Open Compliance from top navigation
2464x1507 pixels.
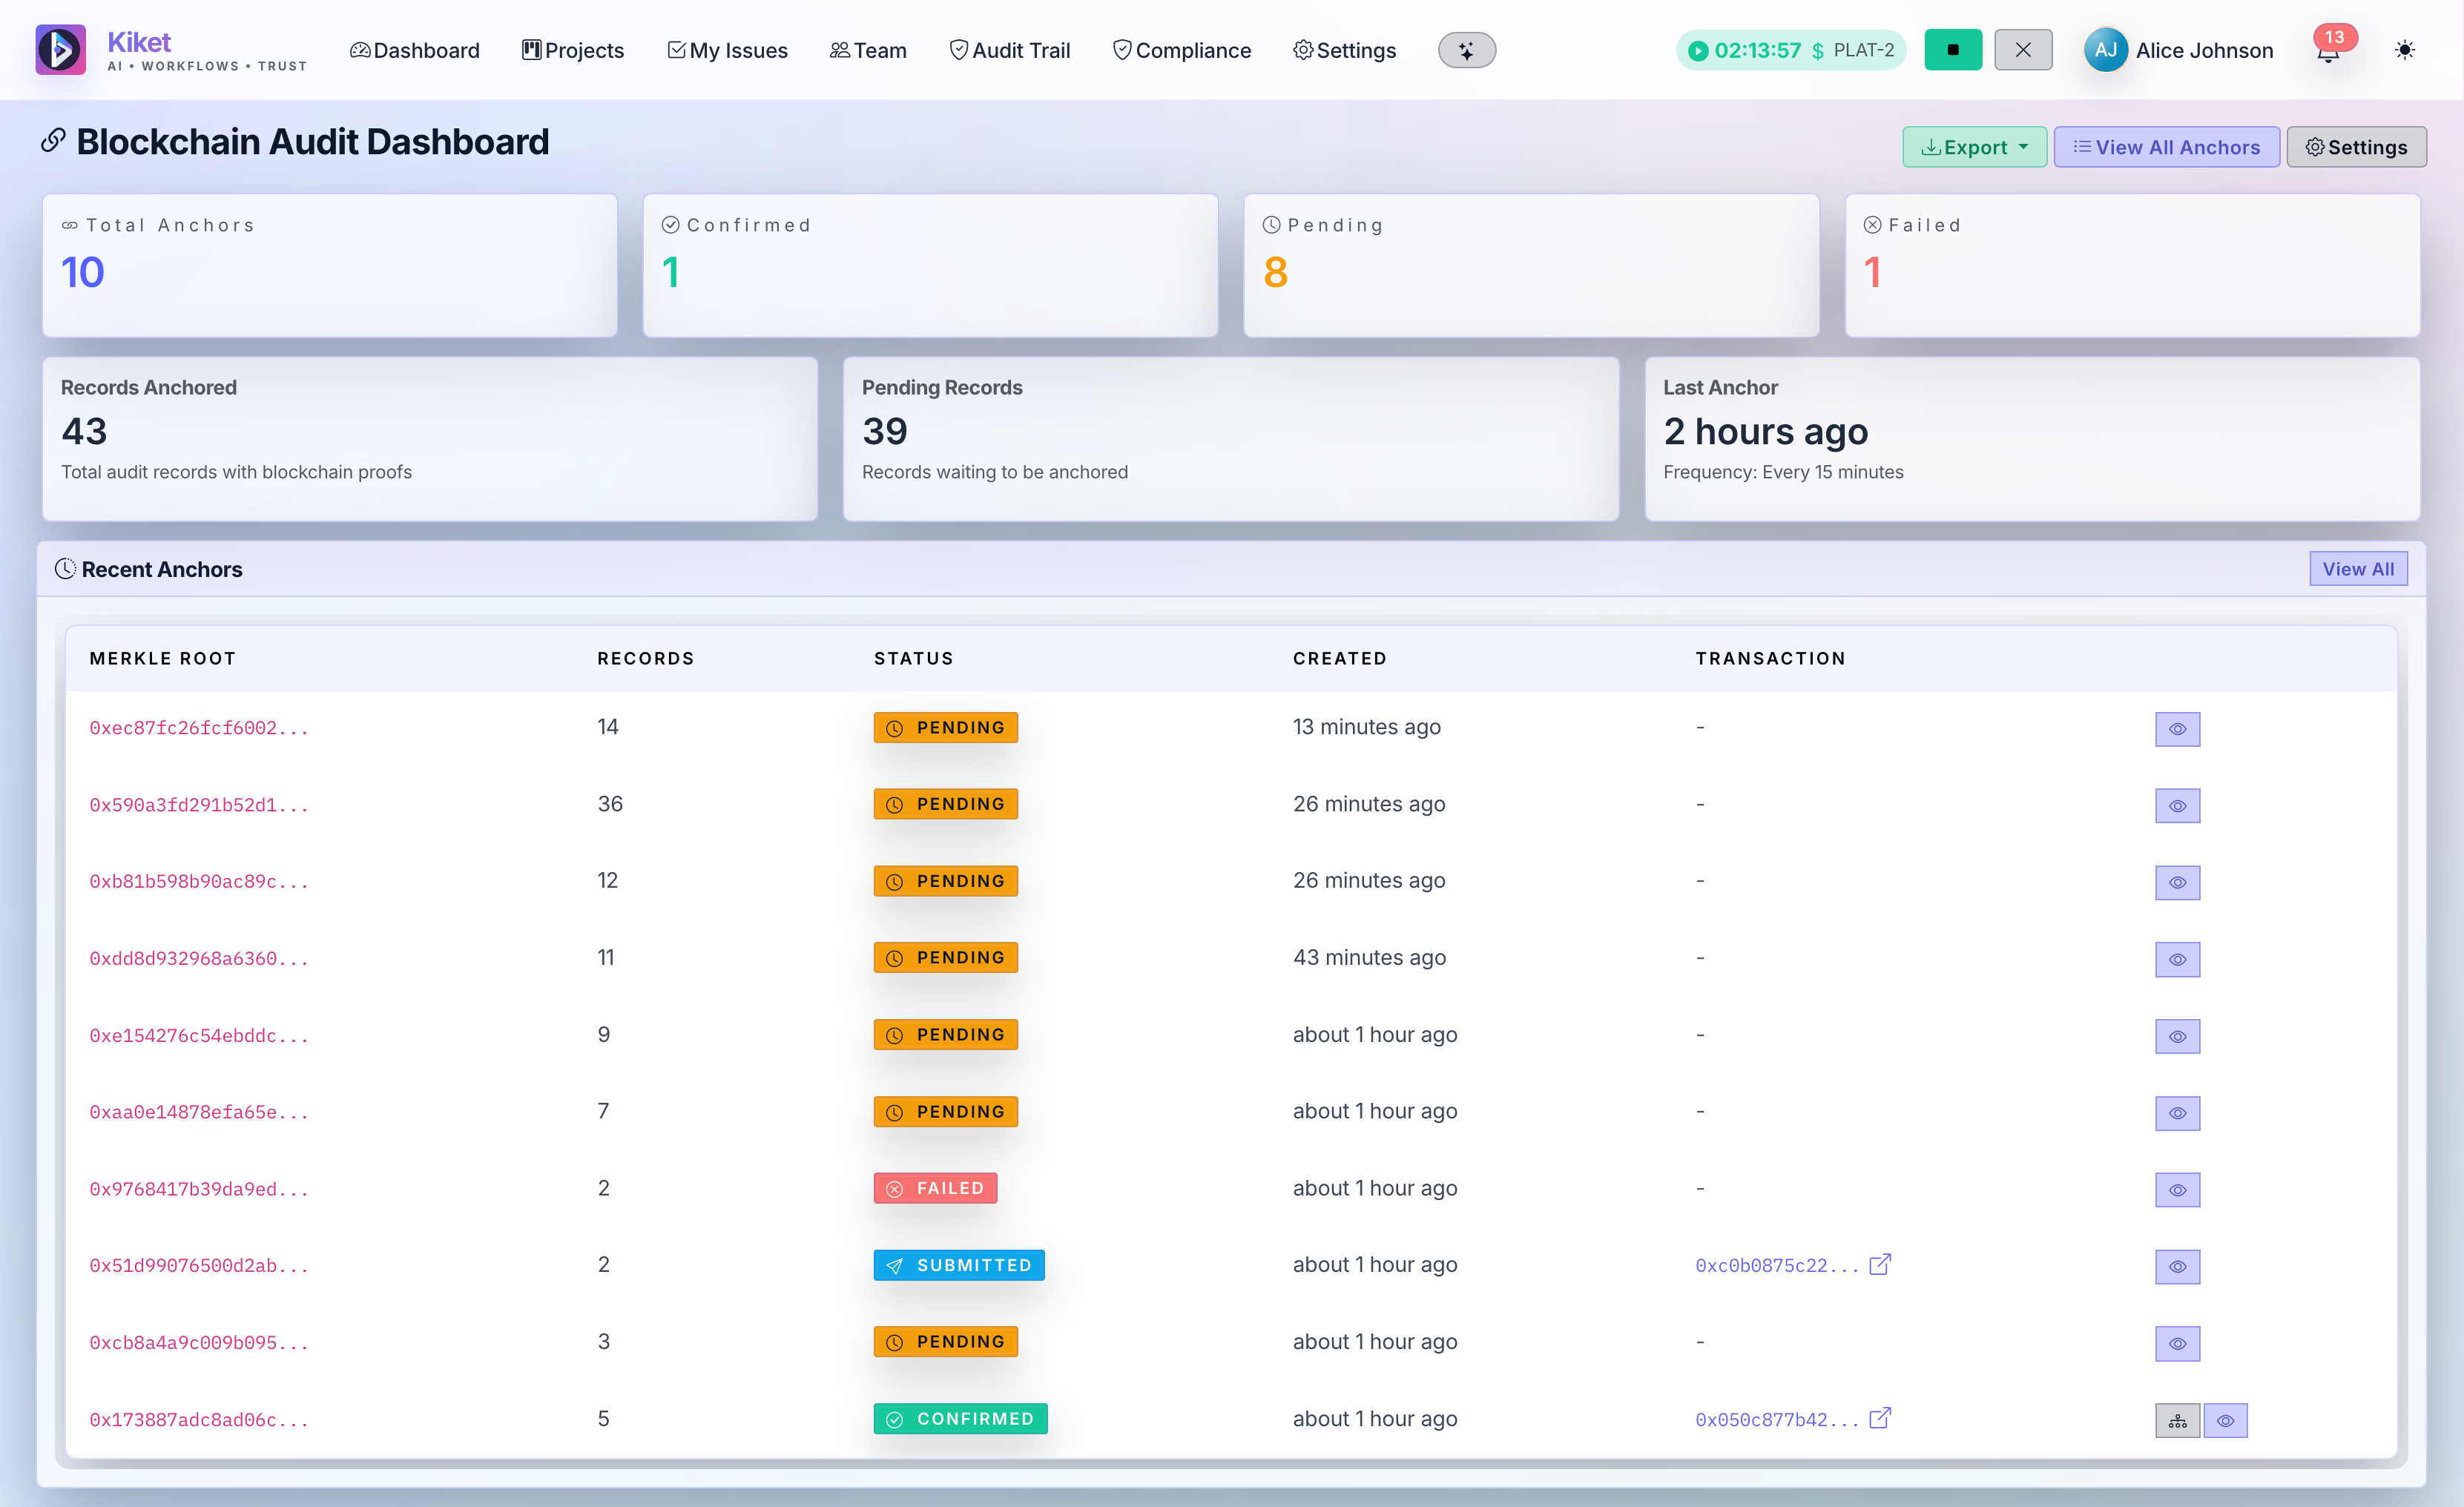1181,50
